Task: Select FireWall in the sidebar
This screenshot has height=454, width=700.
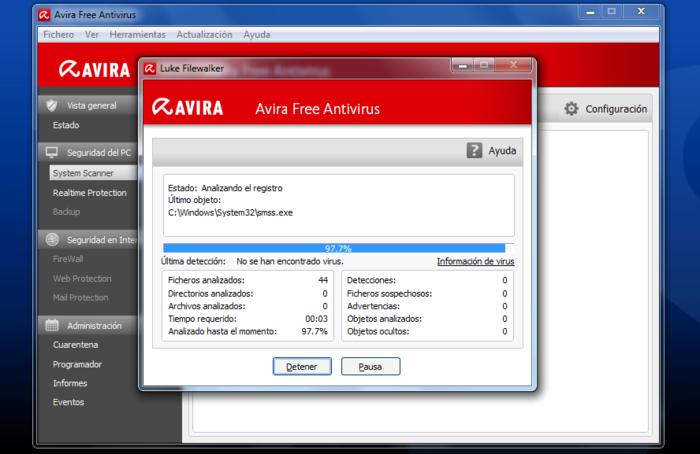Action: (x=68, y=259)
